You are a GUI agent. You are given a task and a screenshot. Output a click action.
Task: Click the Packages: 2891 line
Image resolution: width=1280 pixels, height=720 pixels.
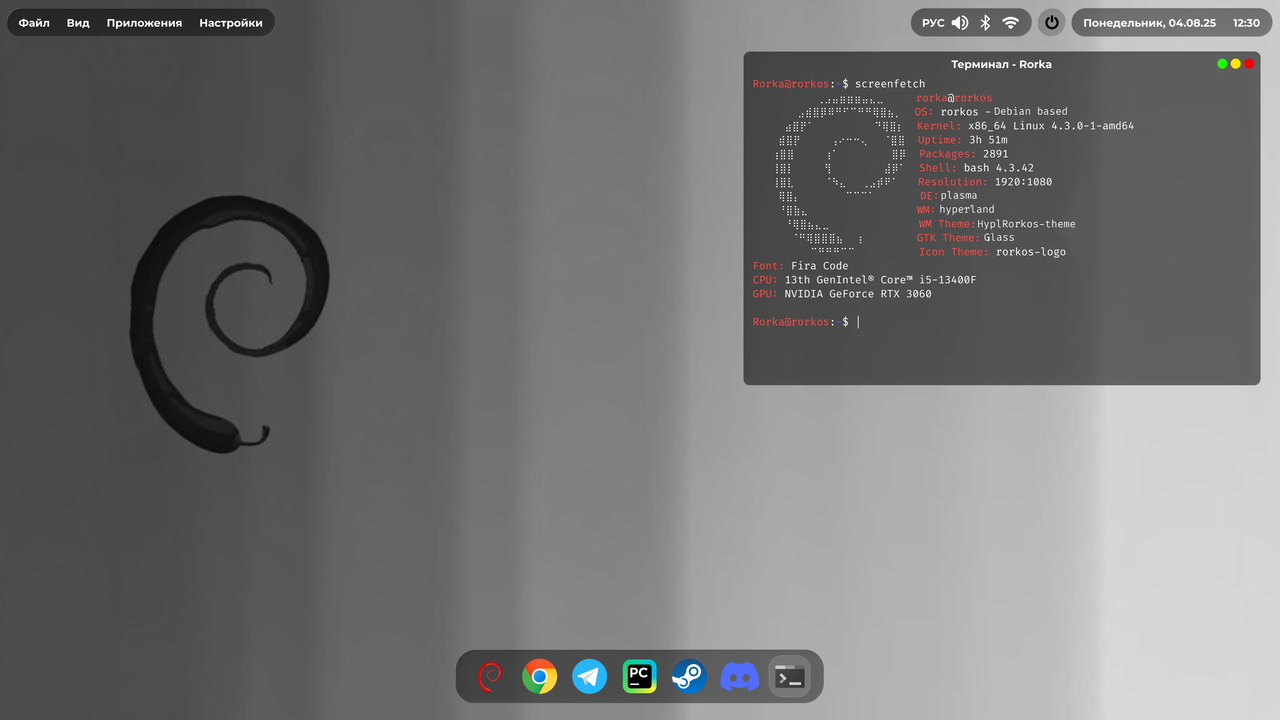964,154
